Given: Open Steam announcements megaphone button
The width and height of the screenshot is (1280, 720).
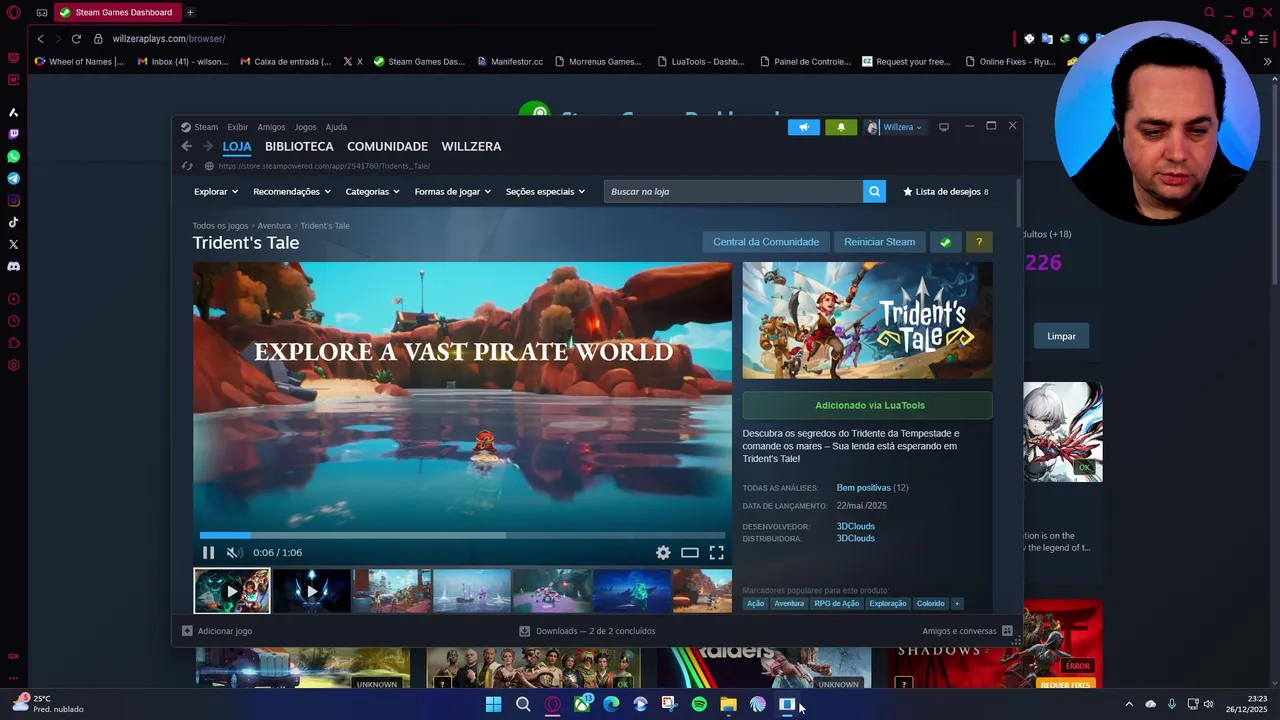Looking at the screenshot, I should 804,127.
